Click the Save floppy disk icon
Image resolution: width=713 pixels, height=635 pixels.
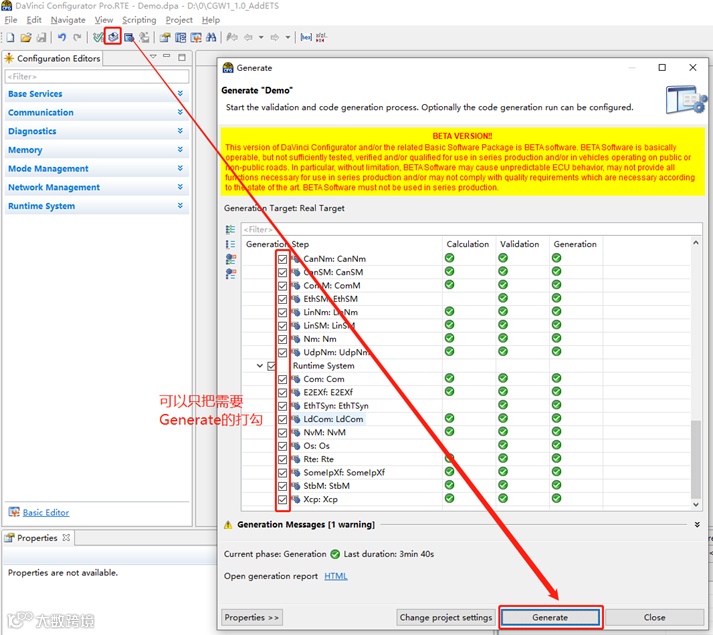(x=41, y=37)
